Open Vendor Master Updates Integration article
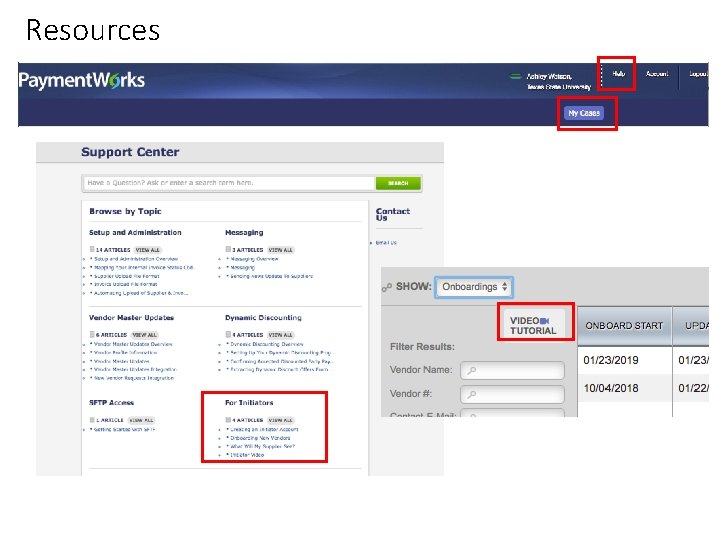Viewport: 720px width, 540px height. 135,370
